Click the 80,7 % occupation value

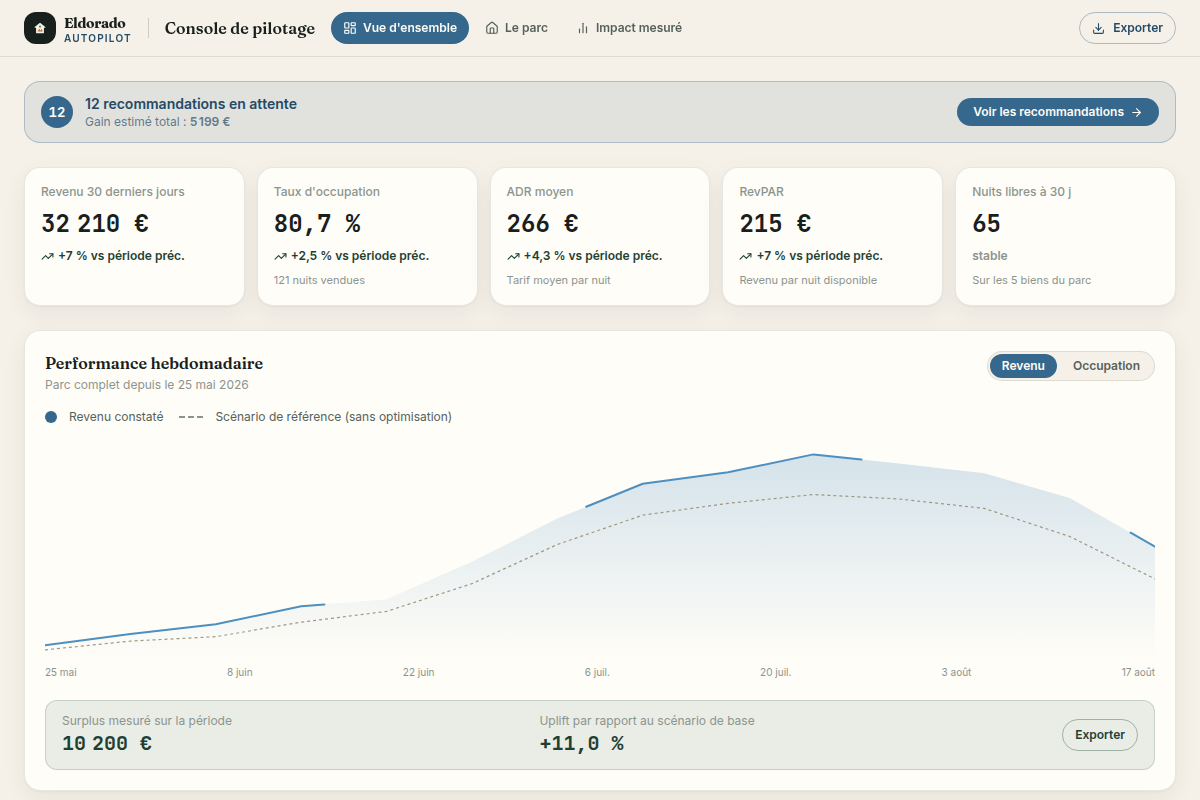click(x=317, y=224)
